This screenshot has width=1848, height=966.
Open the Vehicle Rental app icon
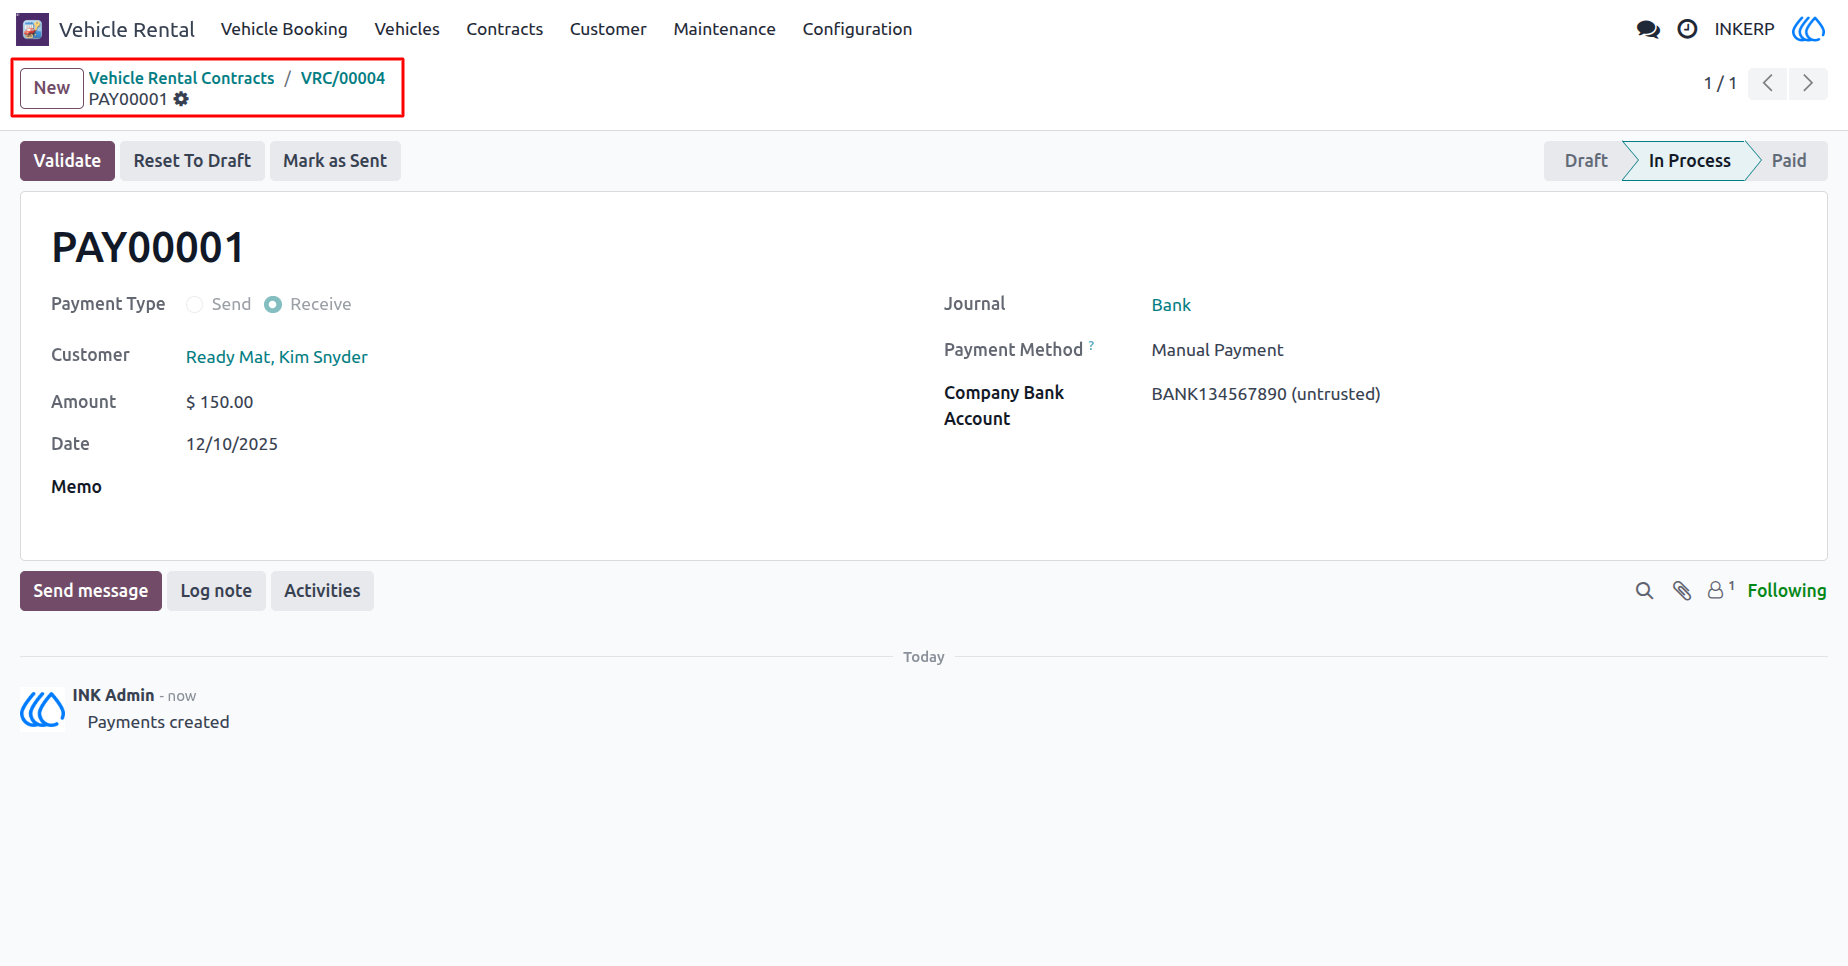32,29
